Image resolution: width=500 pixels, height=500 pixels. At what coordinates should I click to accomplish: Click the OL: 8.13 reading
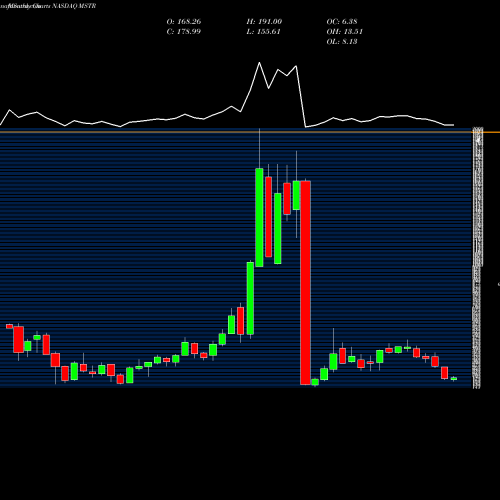[x=342, y=42]
